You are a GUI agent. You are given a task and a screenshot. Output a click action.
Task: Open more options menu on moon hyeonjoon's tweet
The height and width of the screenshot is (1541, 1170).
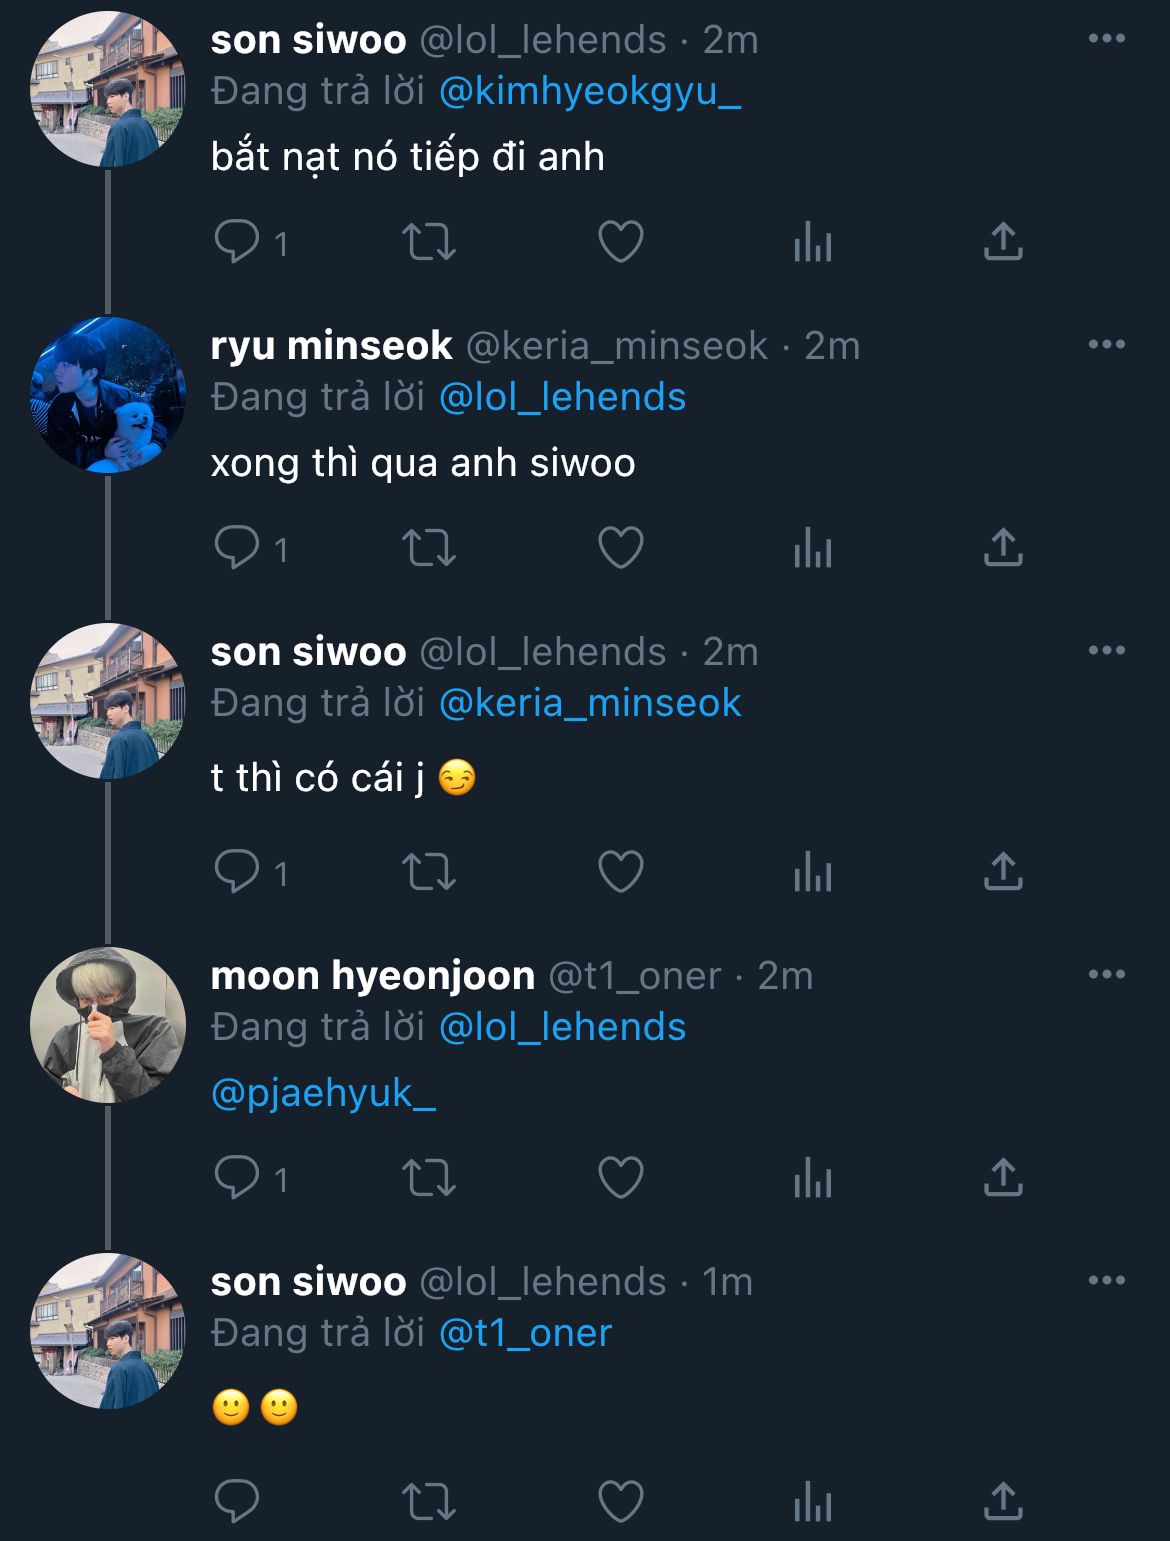pyautogui.click(x=1106, y=975)
